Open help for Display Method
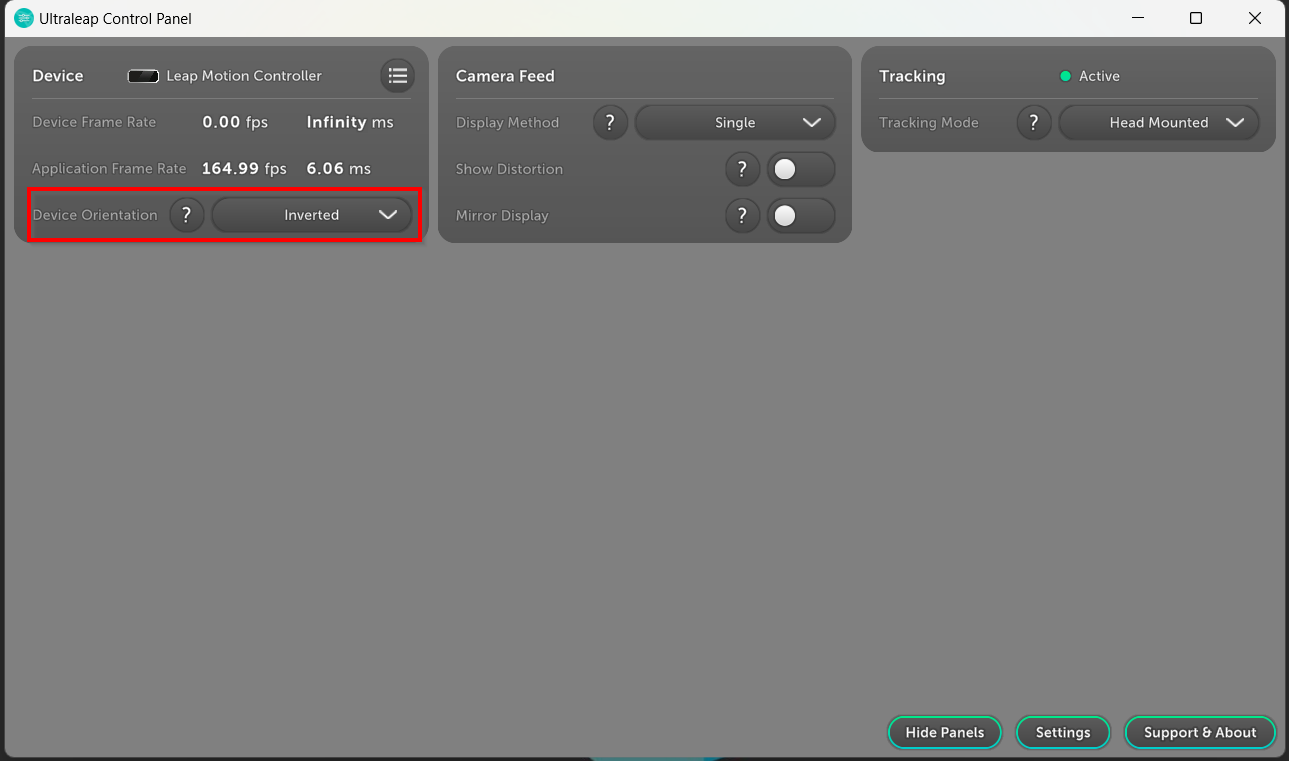 pyautogui.click(x=610, y=123)
